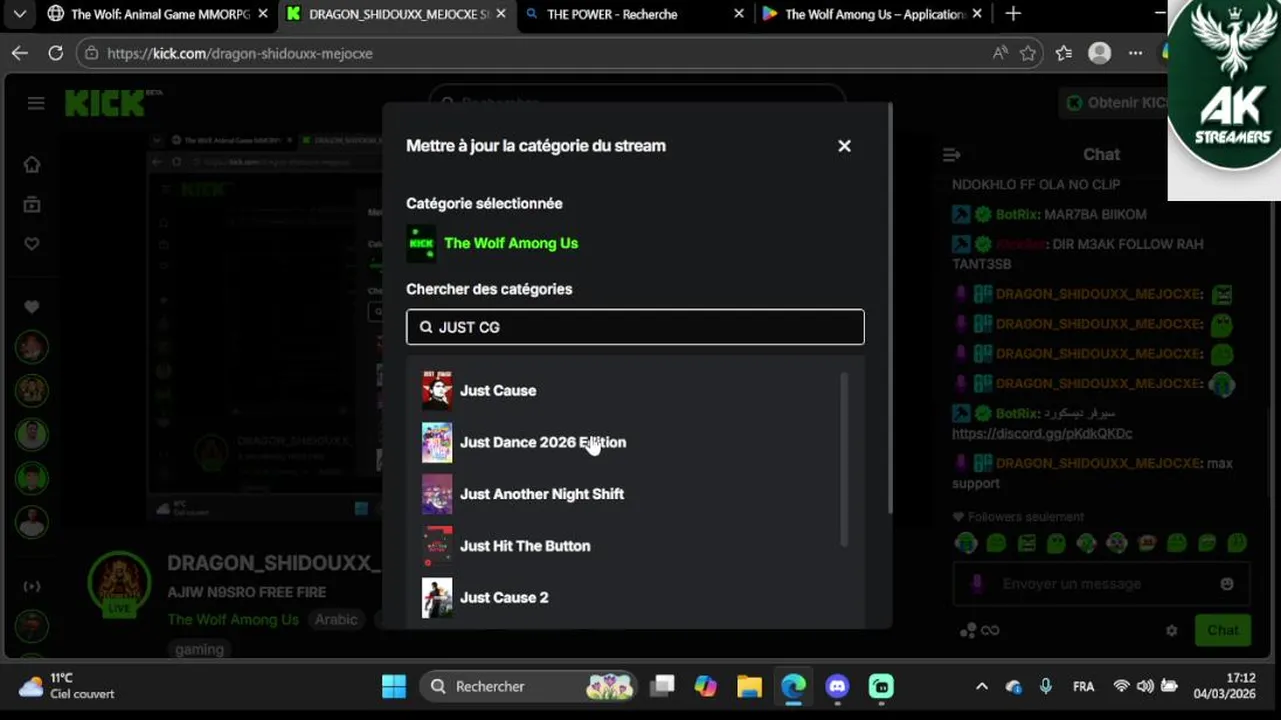Click Just Another Night Shift thumbnail

tap(437, 494)
